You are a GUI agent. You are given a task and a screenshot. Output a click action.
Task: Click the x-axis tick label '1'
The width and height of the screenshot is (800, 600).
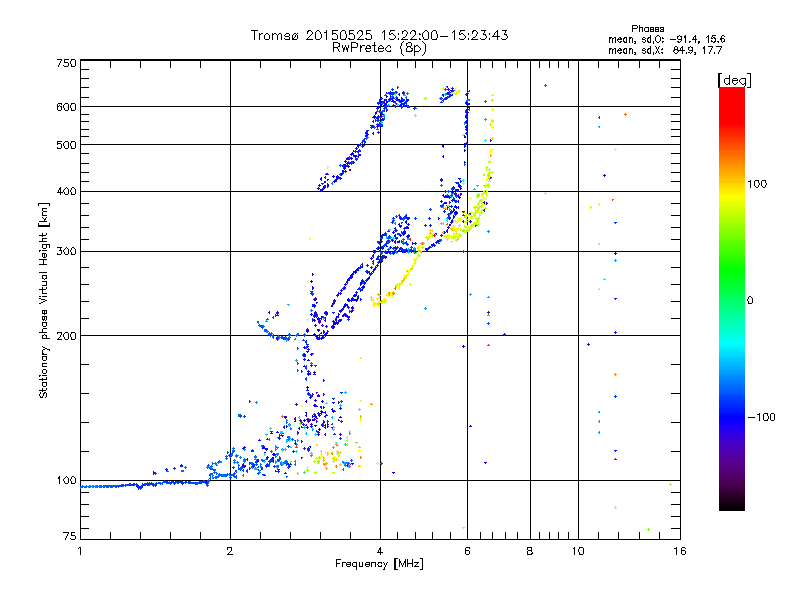[x=80, y=551]
